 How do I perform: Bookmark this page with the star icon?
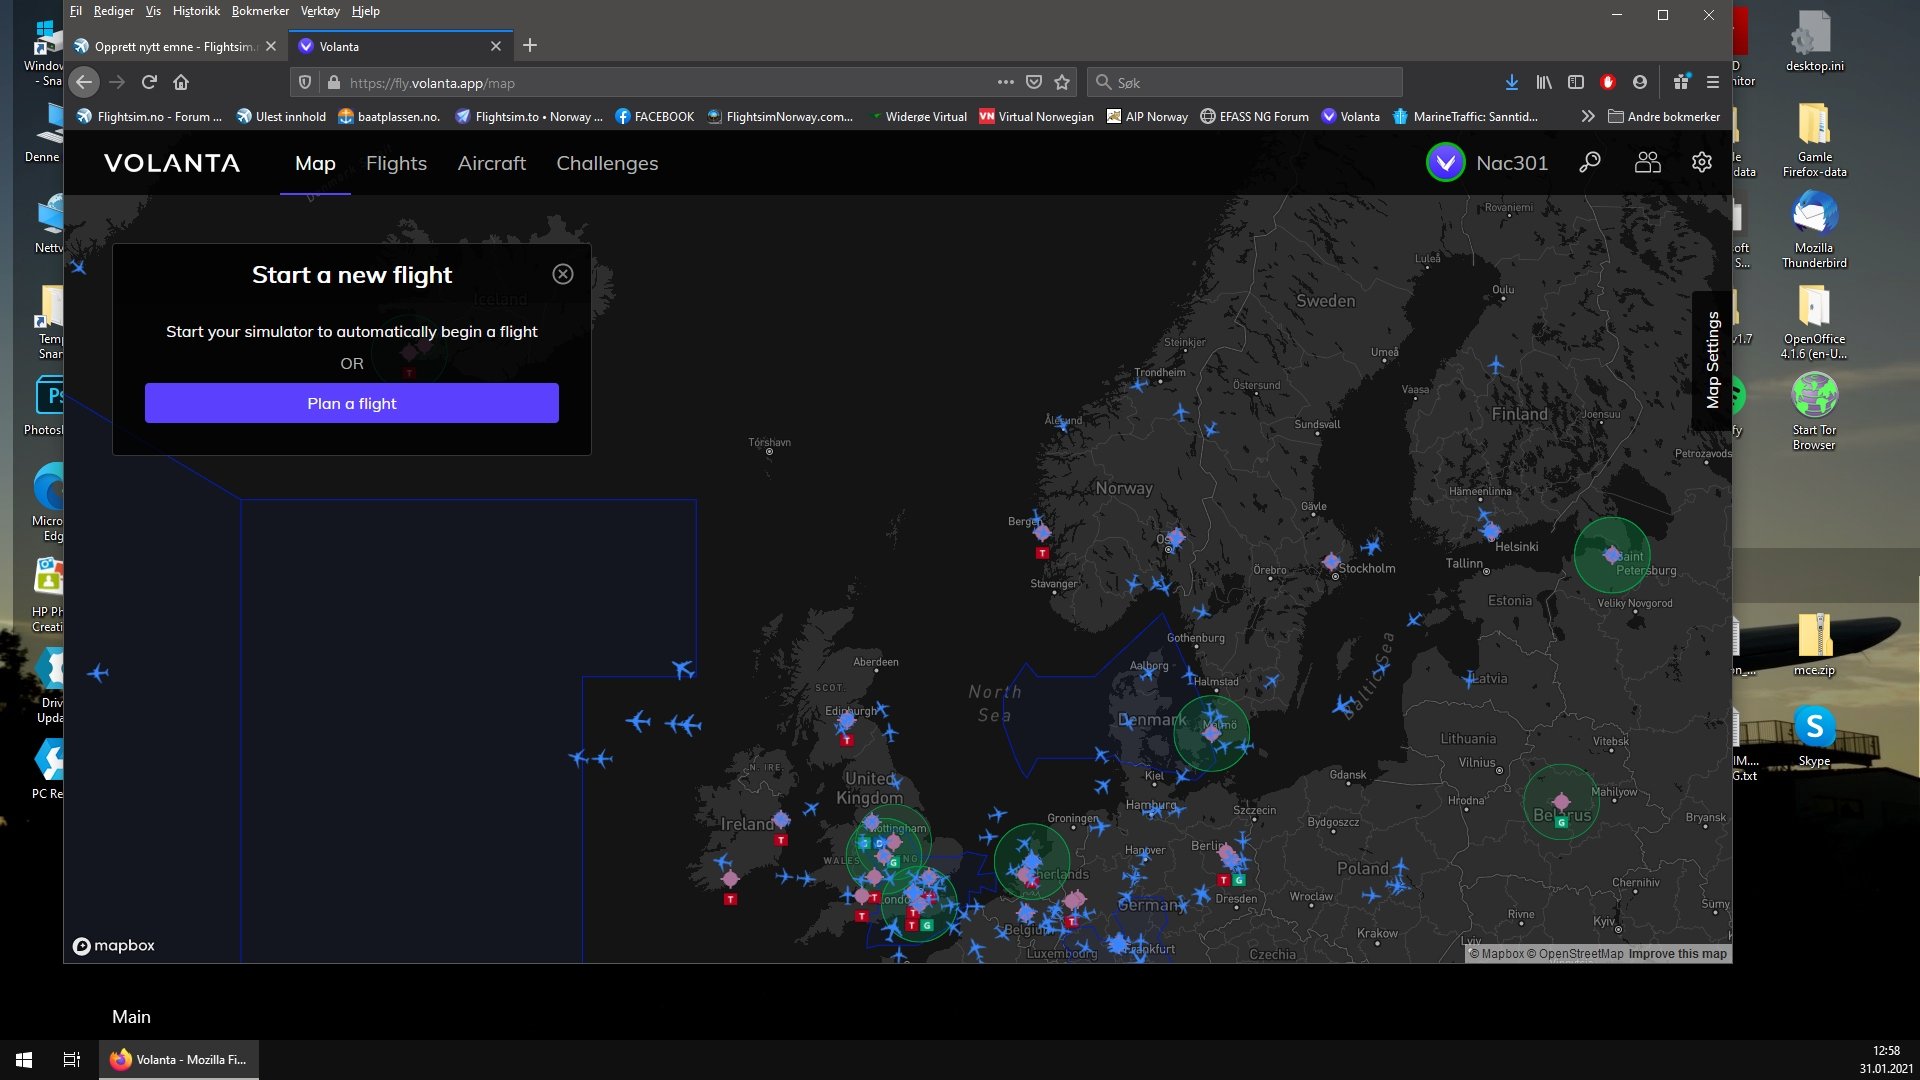pyautogui.click(x=1062, y=82)
